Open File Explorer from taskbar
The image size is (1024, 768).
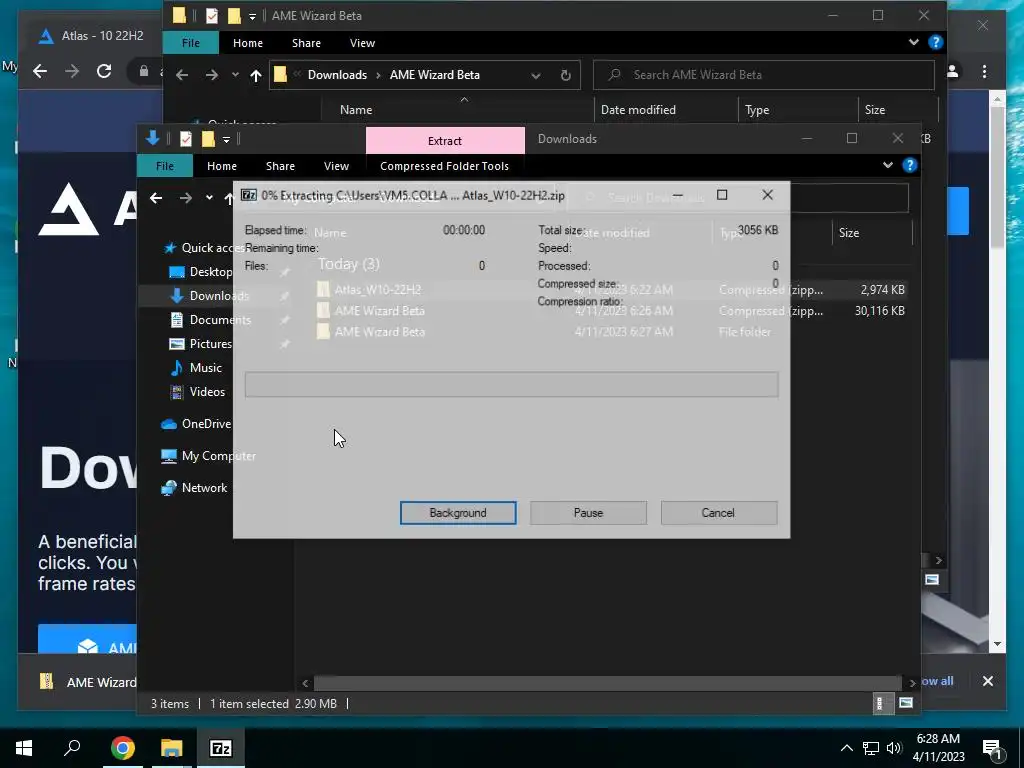coord(171,748)
